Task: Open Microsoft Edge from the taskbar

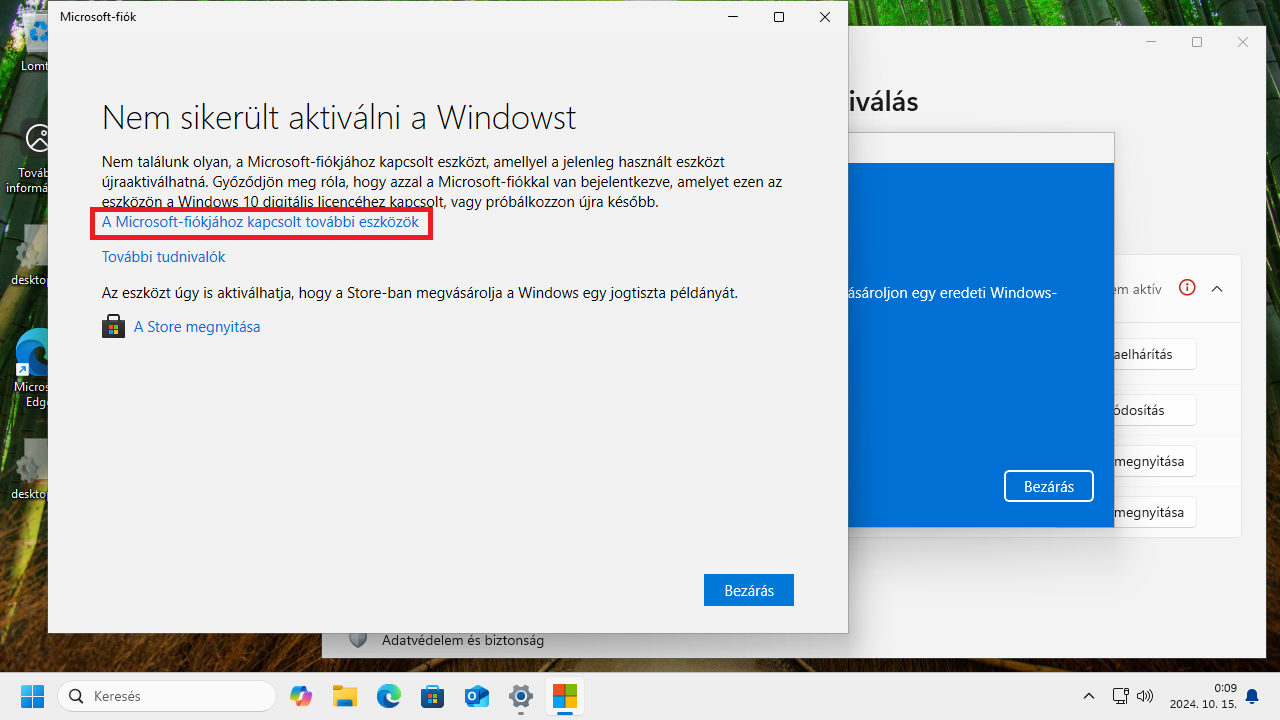Action: point(389,695)
